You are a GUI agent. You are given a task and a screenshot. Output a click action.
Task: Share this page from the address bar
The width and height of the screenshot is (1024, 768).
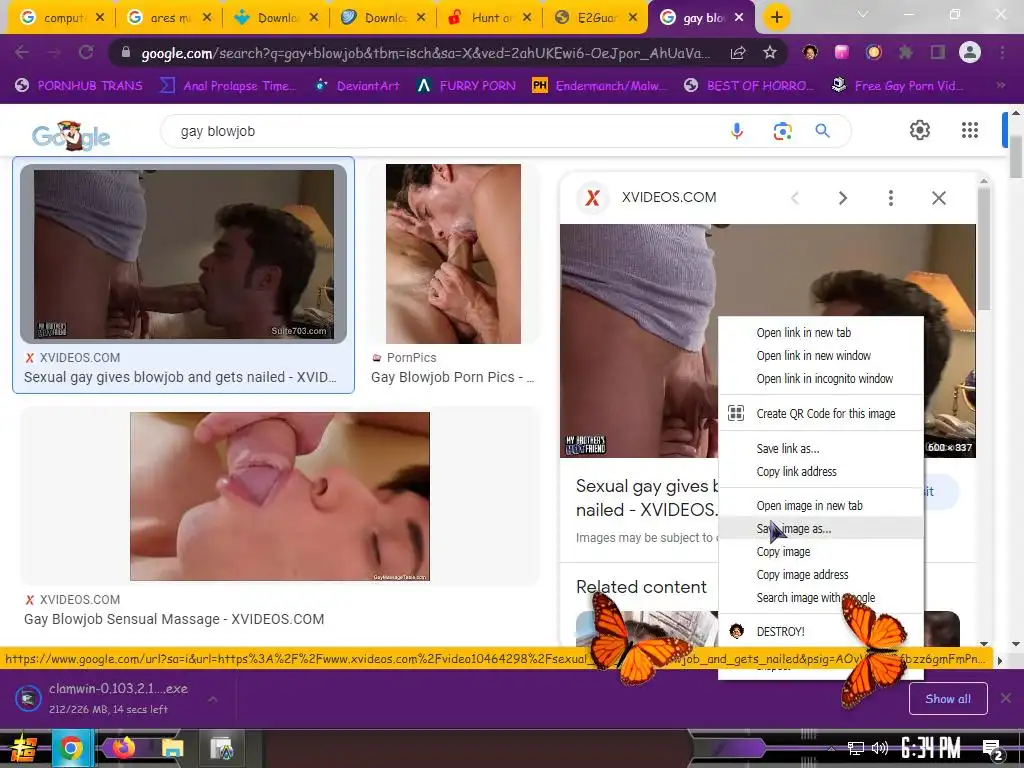point(738,53)
